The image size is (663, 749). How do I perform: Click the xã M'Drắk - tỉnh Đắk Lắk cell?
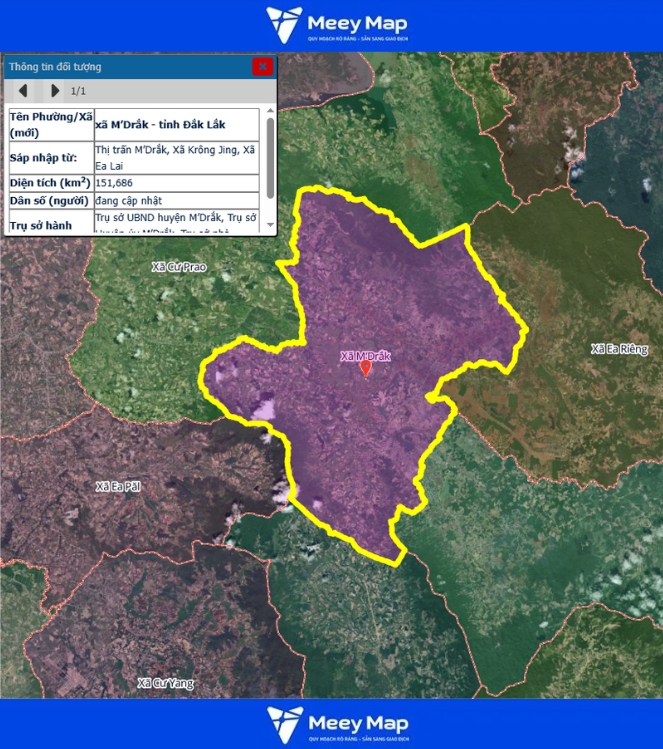[x=160, y=125]
